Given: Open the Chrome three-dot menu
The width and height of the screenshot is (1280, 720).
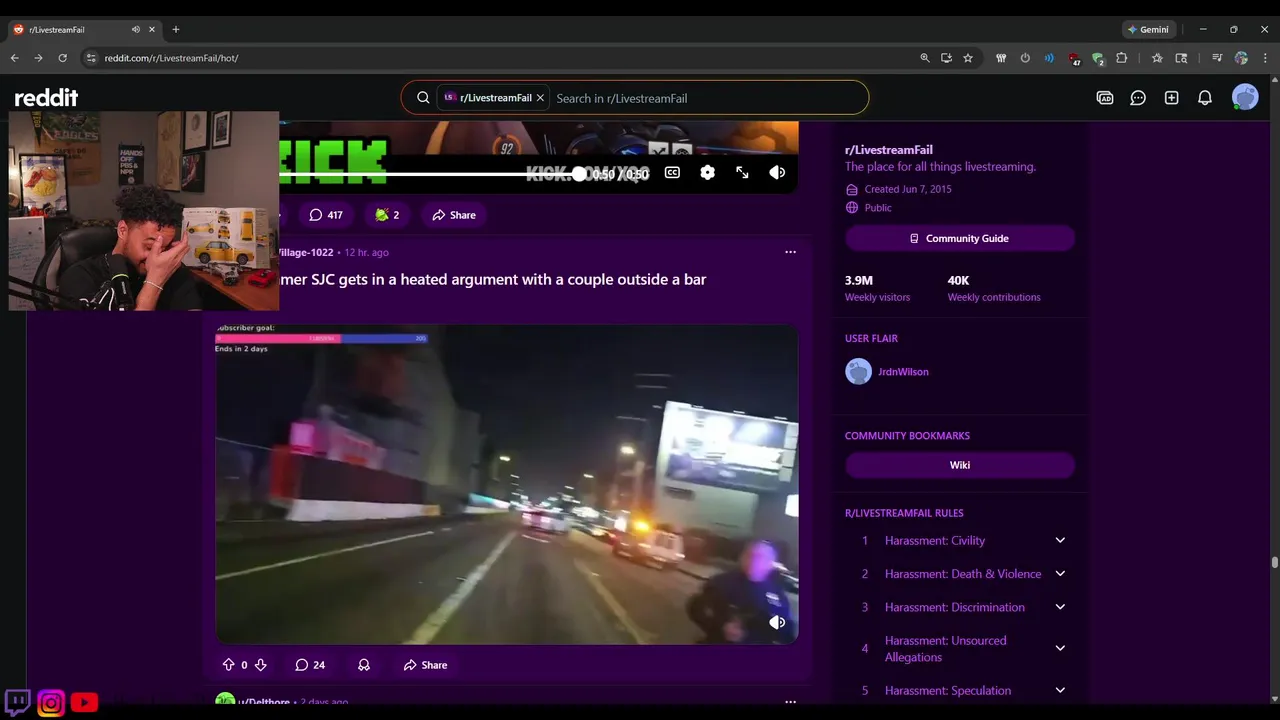Looking at the screenshot, I should pos(1265,58).
